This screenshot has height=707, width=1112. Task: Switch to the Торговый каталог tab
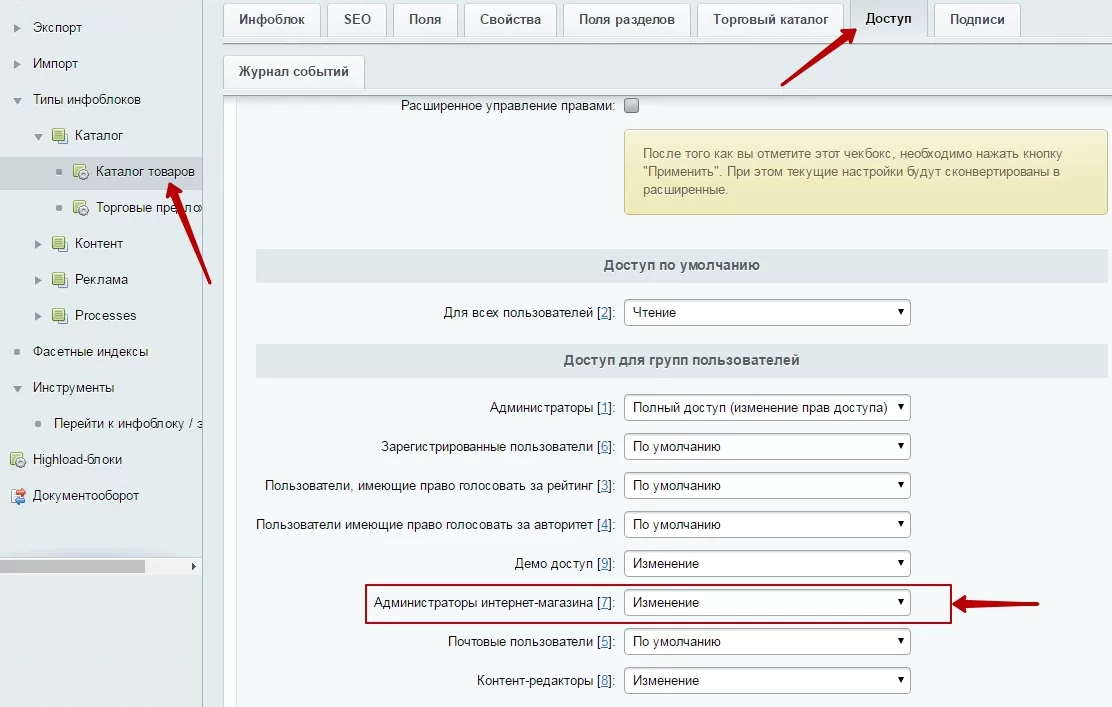coord(770,20)
